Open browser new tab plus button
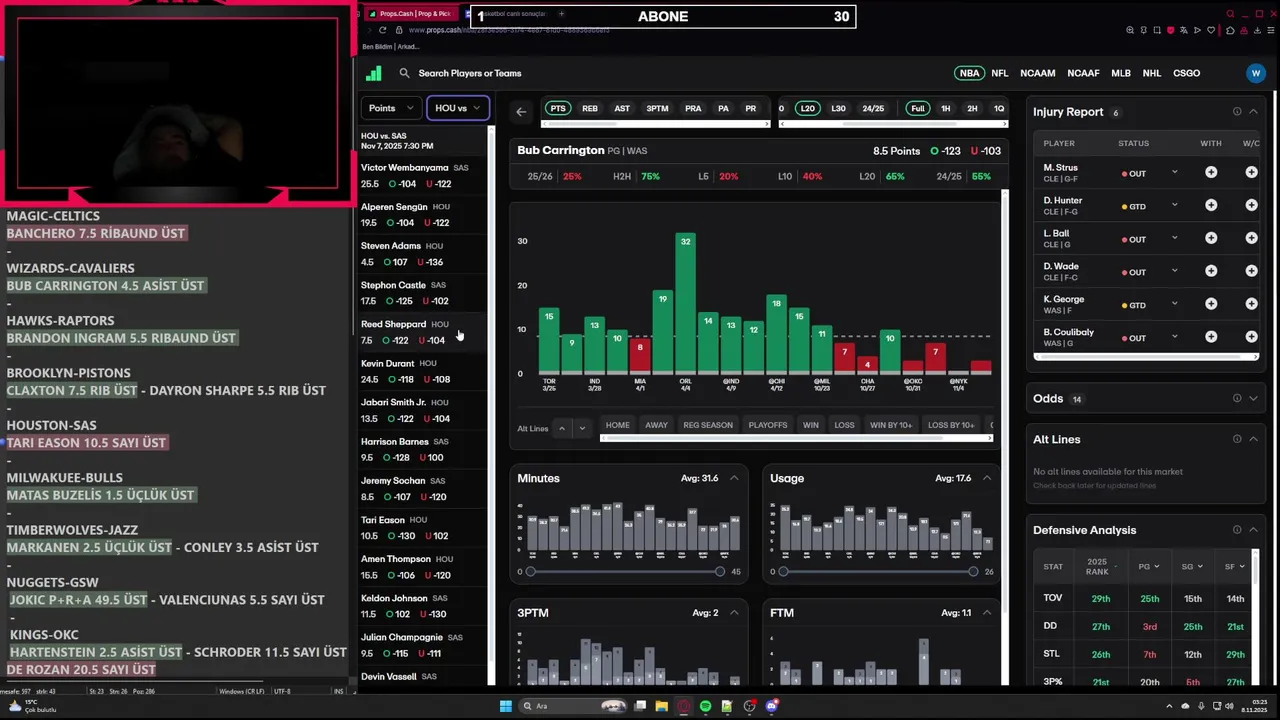The width and height of the screenshot is (1280, 720). tap(561, 14)
